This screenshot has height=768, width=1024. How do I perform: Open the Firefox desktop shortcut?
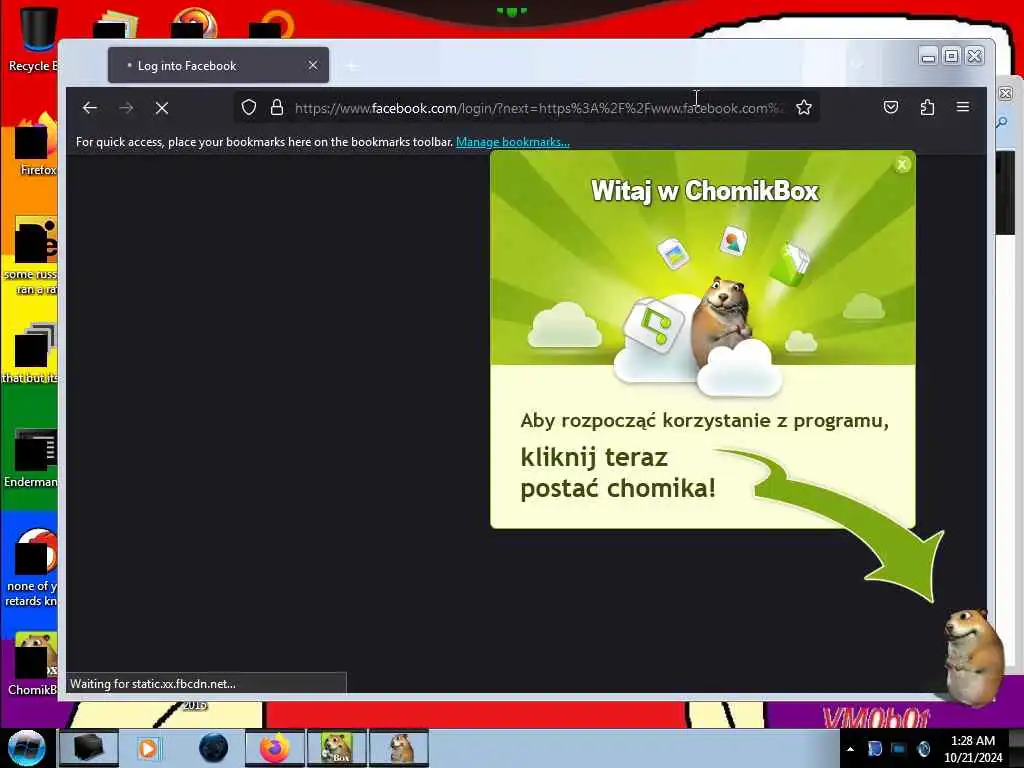(36, 145)
